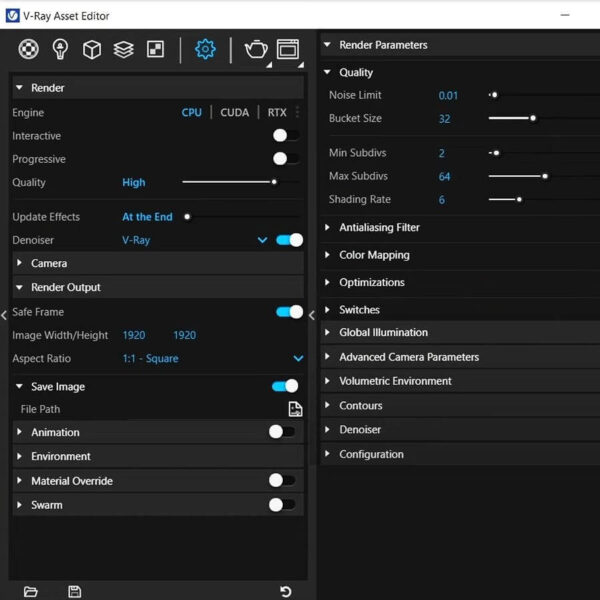Click the Bucket Size slider handle
Screen dimensions: 600x600
tap(533, 118)
